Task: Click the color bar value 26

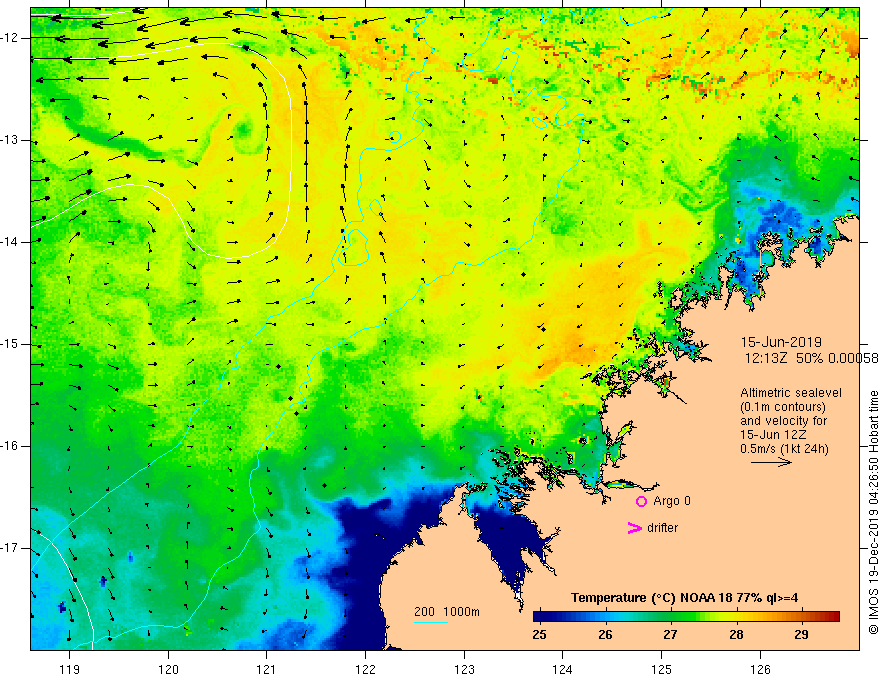Action: click(605, 635)
